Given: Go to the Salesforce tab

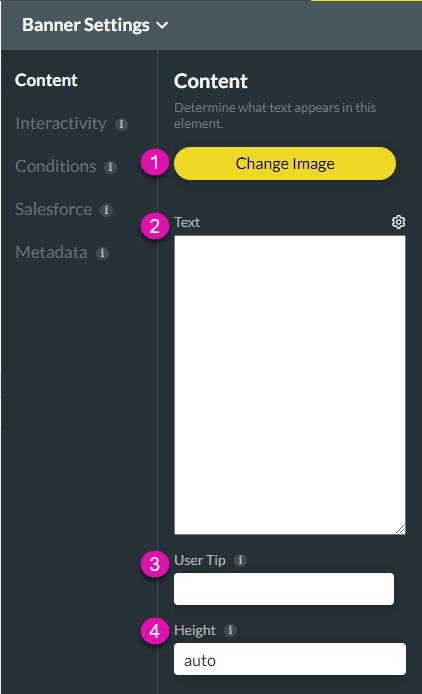Looking at the screenshot, I should pyautogui.click(x=54, y=209).
